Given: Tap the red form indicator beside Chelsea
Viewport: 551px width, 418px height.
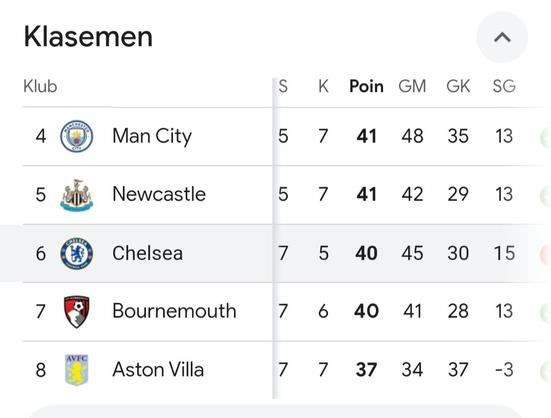Looking at the screenshot, I should pos(545,255).
